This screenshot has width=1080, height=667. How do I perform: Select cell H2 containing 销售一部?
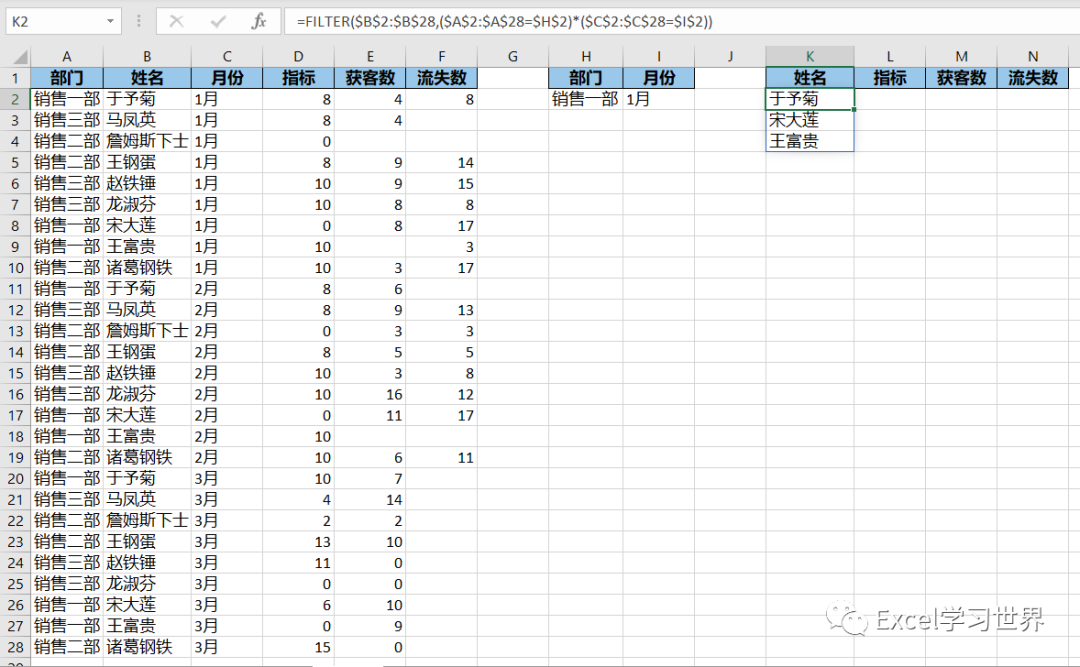pyautogui.click(x=585, y=99)
